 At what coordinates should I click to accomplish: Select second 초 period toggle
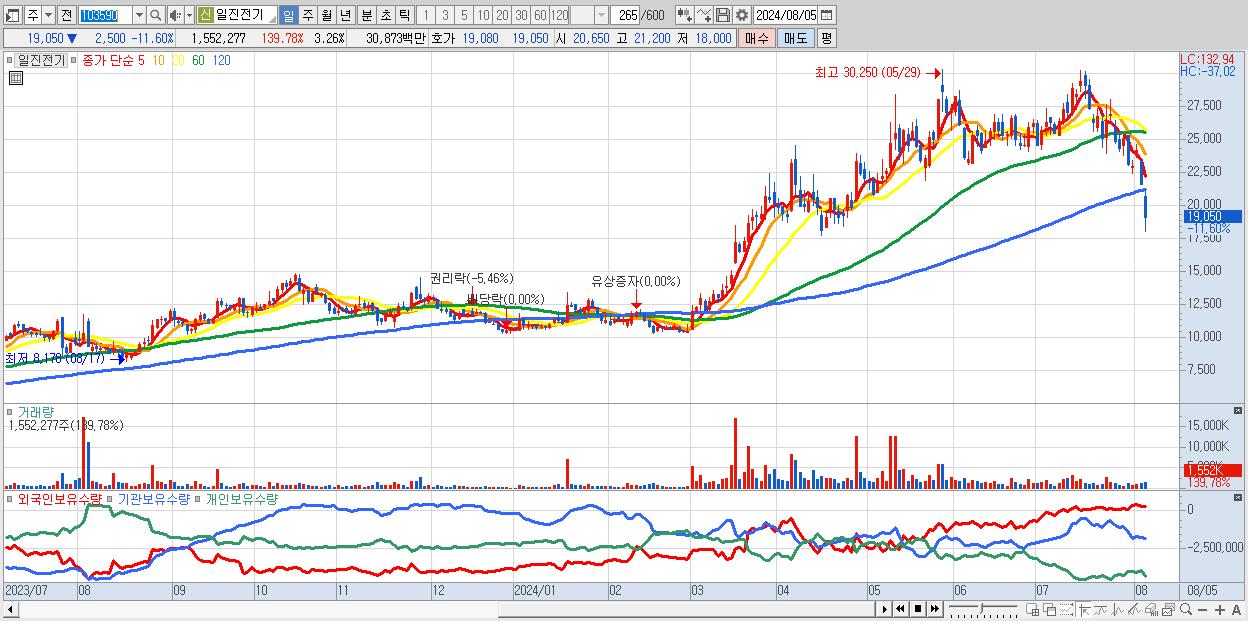coord(385,15)
